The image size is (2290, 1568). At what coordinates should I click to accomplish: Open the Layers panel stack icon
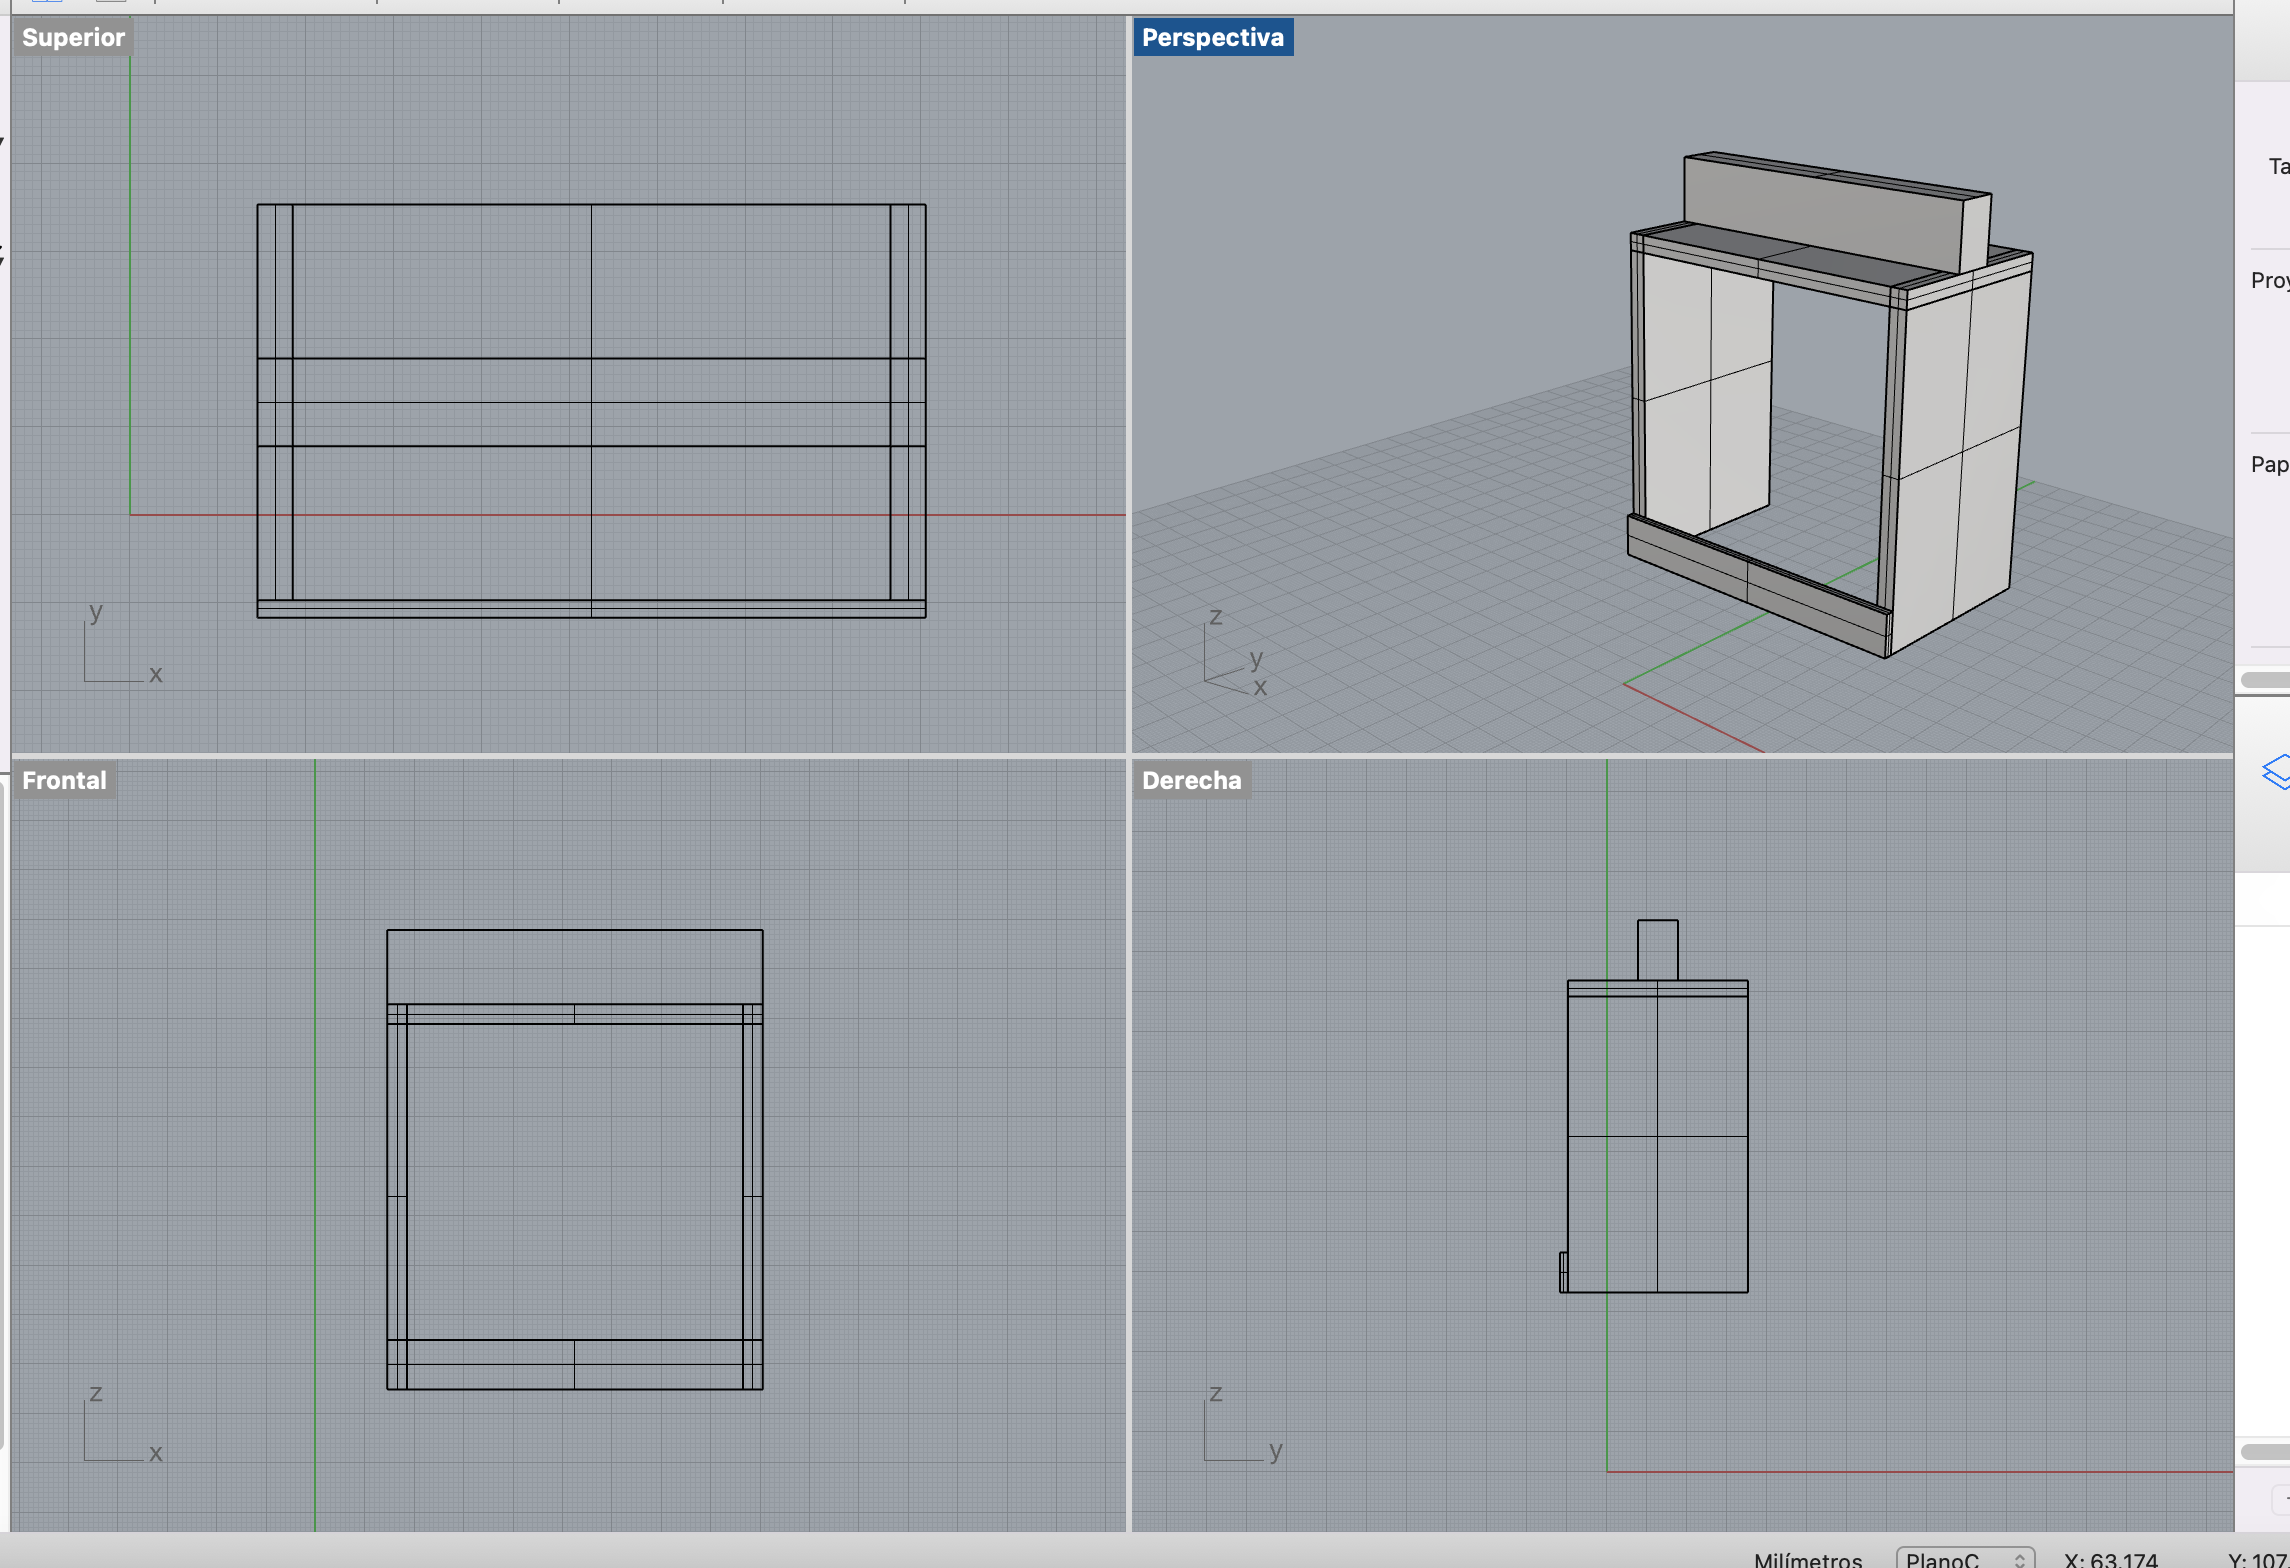pos(2277,772)
